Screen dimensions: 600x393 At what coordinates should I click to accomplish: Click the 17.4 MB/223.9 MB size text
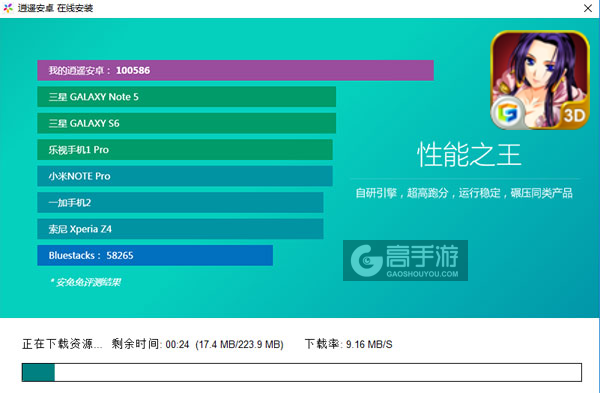[240, 344]
